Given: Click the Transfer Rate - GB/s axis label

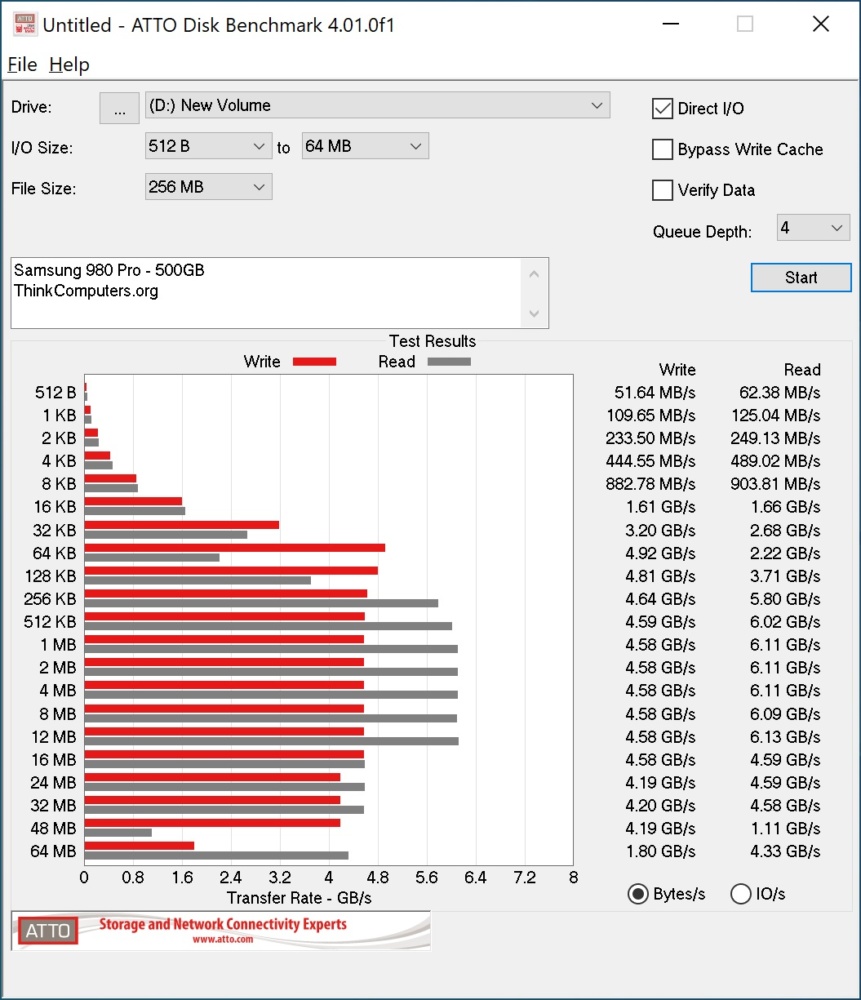Looking at the screenshot, I should (x=299, y=898).
